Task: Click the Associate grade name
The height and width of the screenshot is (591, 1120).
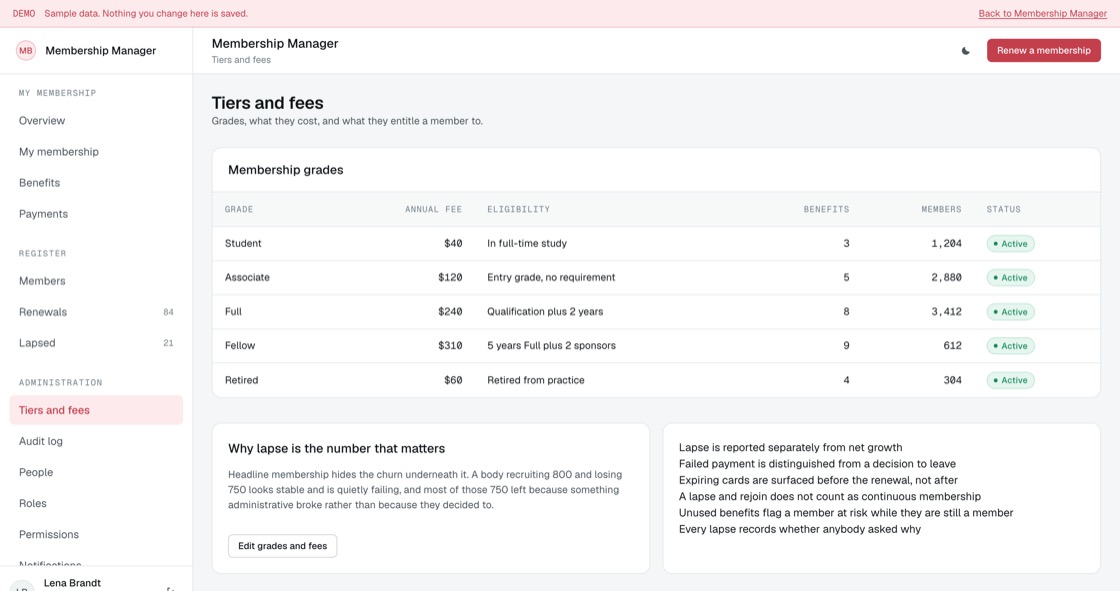Action: pyautogui.click(x=247, y=277)
